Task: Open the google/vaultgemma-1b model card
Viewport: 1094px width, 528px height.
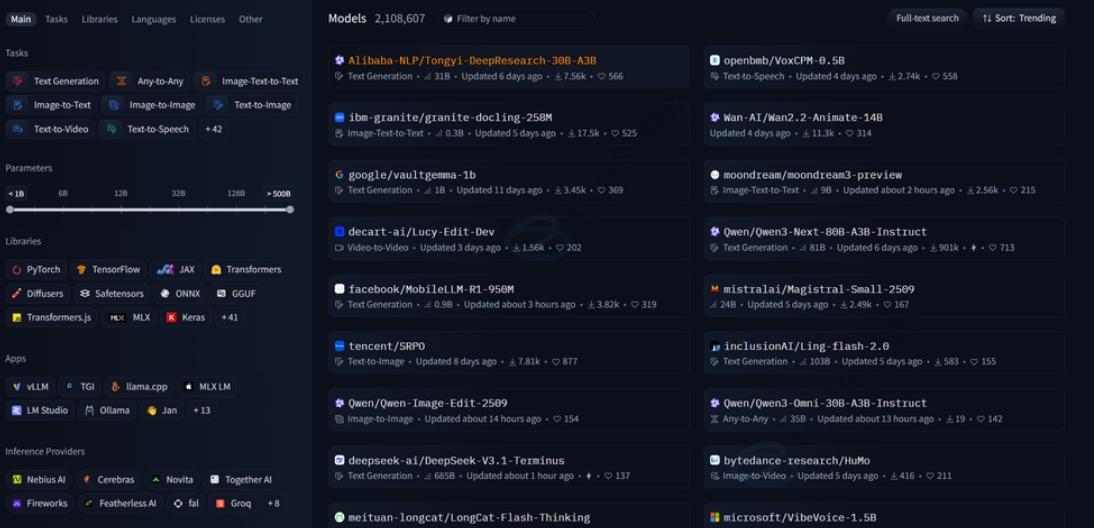Action: [x=509, y=181]
